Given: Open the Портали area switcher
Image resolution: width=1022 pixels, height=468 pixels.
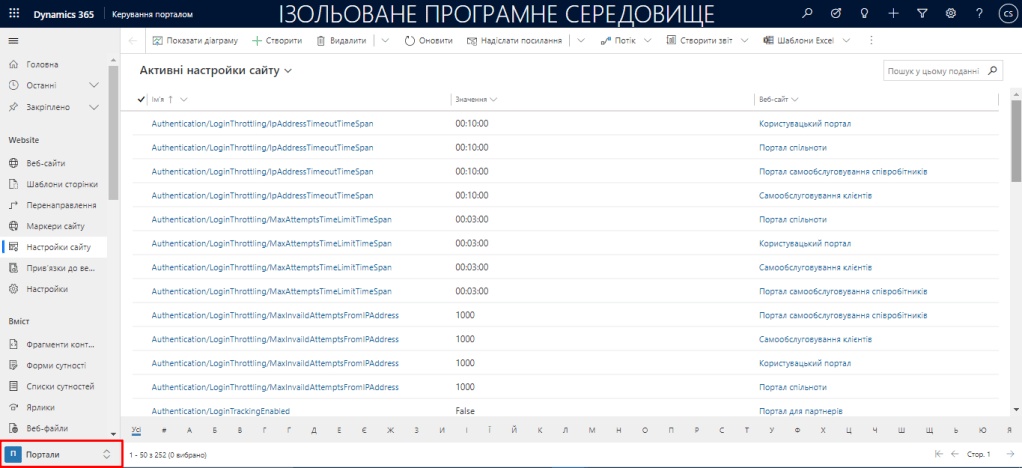Looking at the screenshot, I should tap(61, 454).
